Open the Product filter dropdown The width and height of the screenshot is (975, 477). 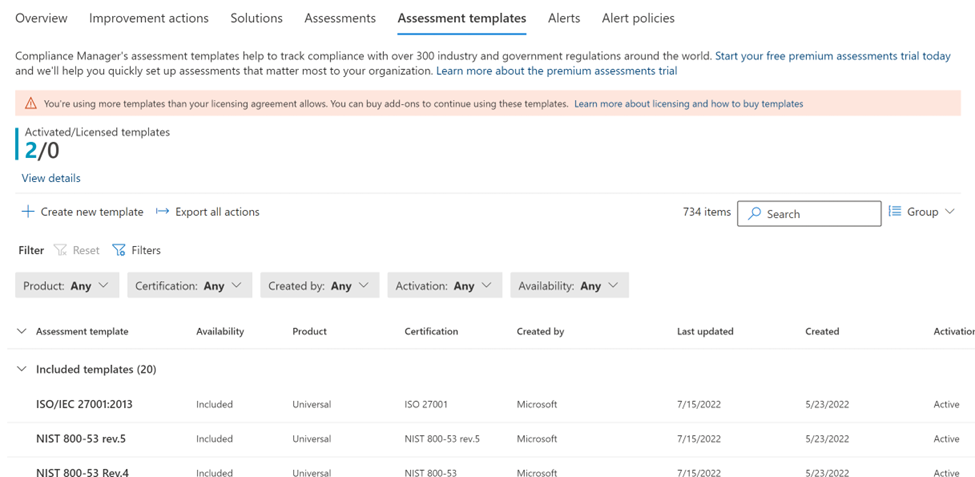pyautogui.click(x=67, y=285)
